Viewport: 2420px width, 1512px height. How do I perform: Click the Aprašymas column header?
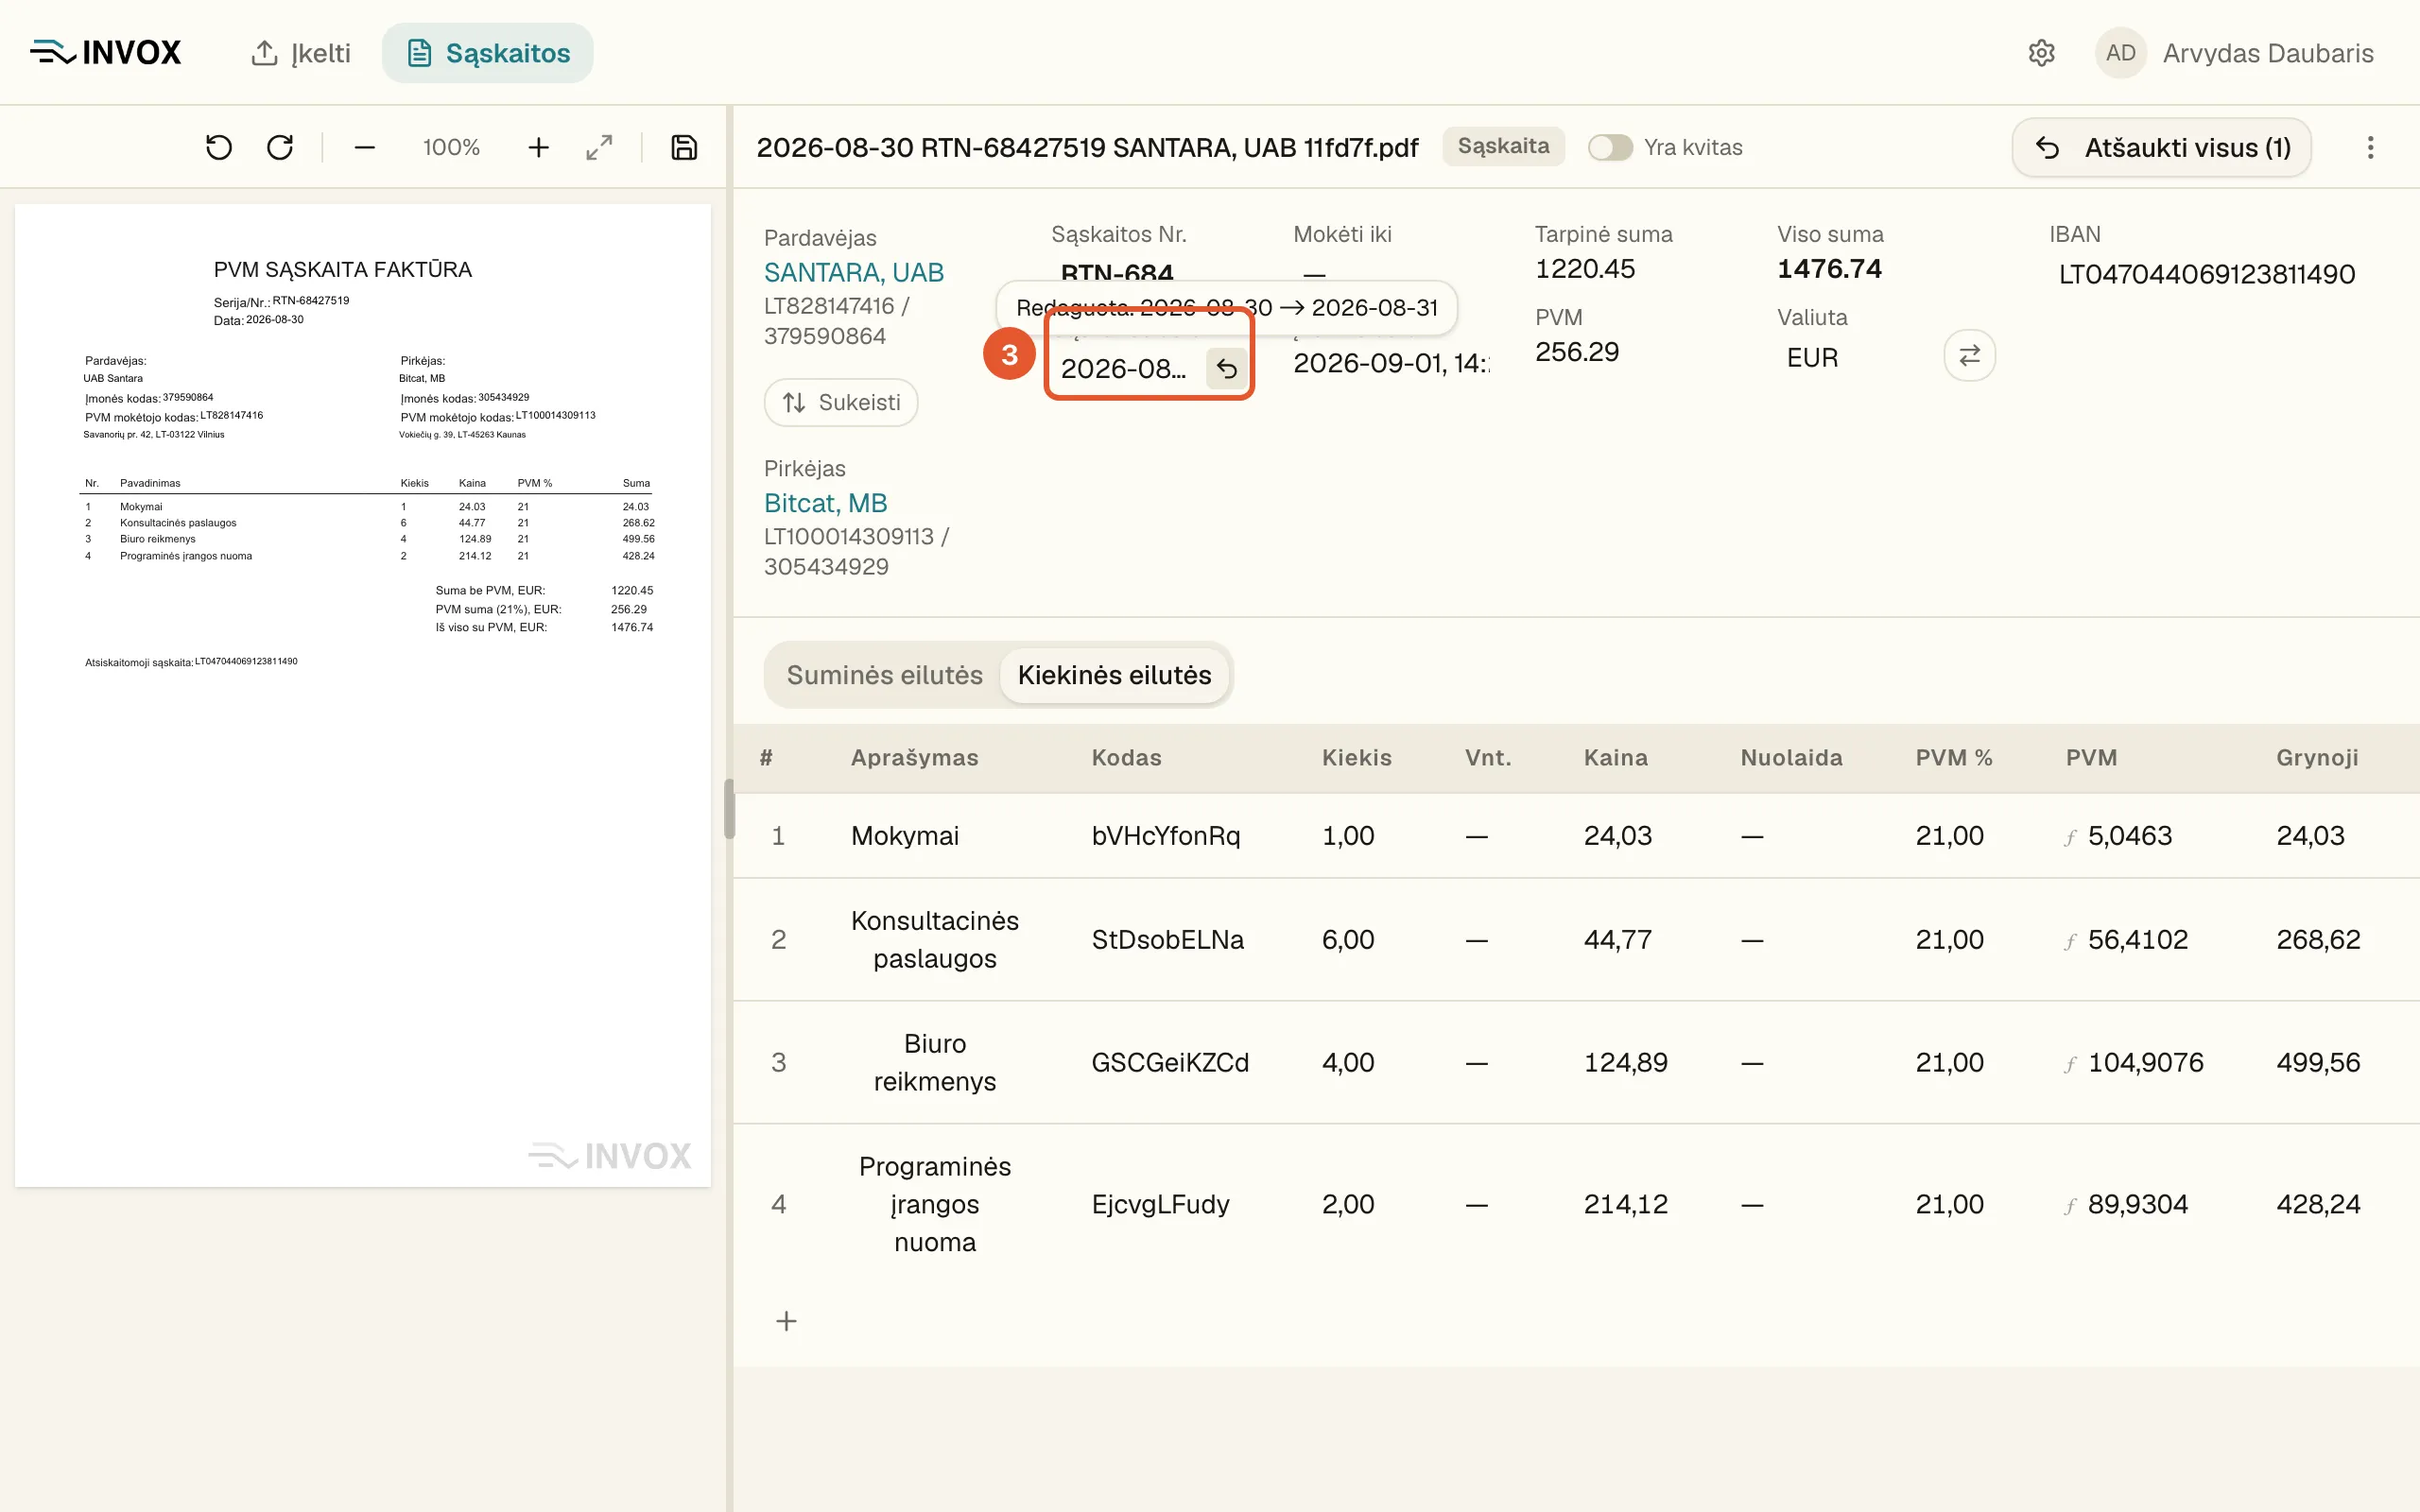[914, 758]
